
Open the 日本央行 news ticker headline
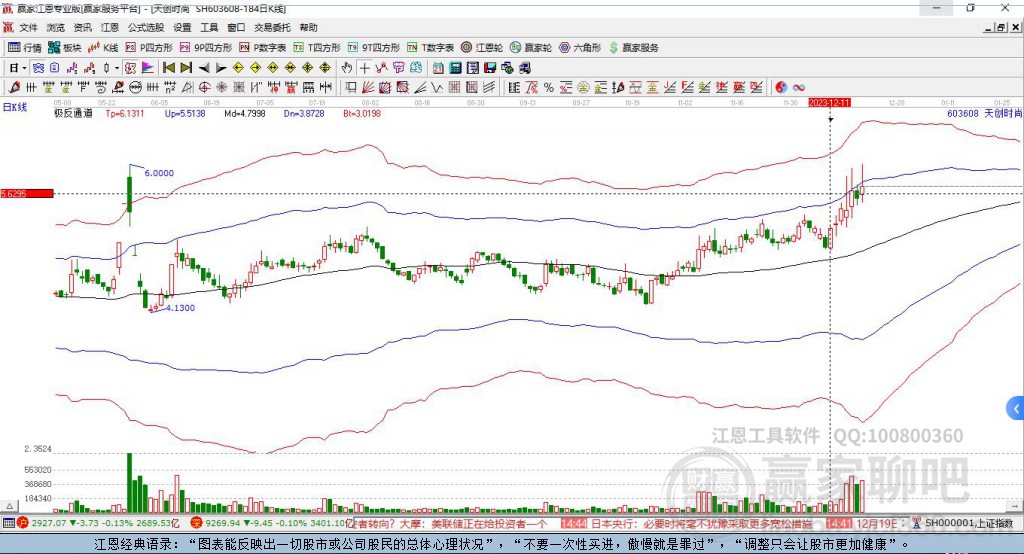coord(701,523)
